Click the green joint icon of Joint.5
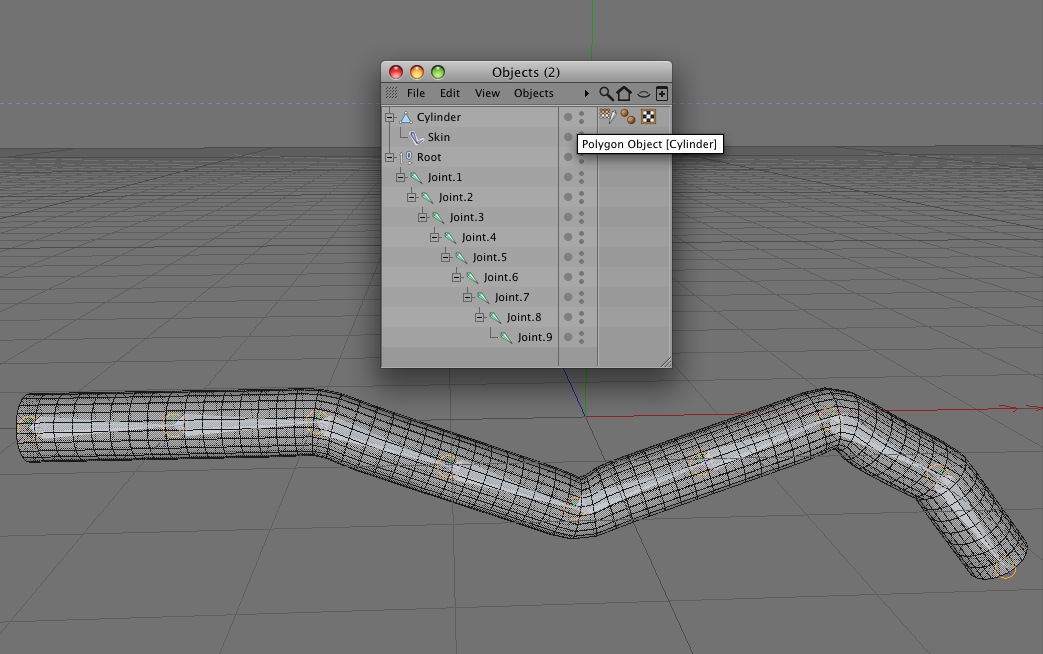The height and width of the screenshot is (654, 1043). tap(461, 257)
